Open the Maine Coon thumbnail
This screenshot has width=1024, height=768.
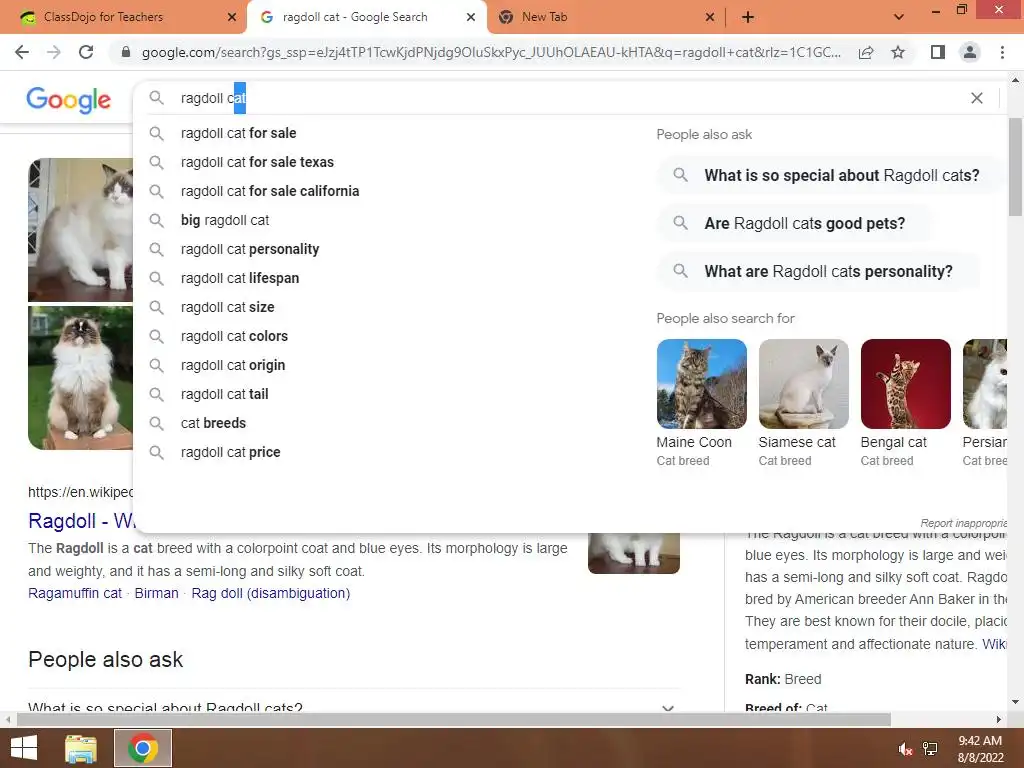(x=701, y=384)
